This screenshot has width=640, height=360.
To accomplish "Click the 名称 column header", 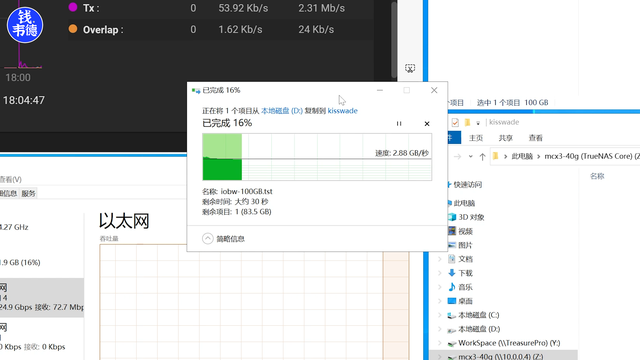I will (597, 176).
